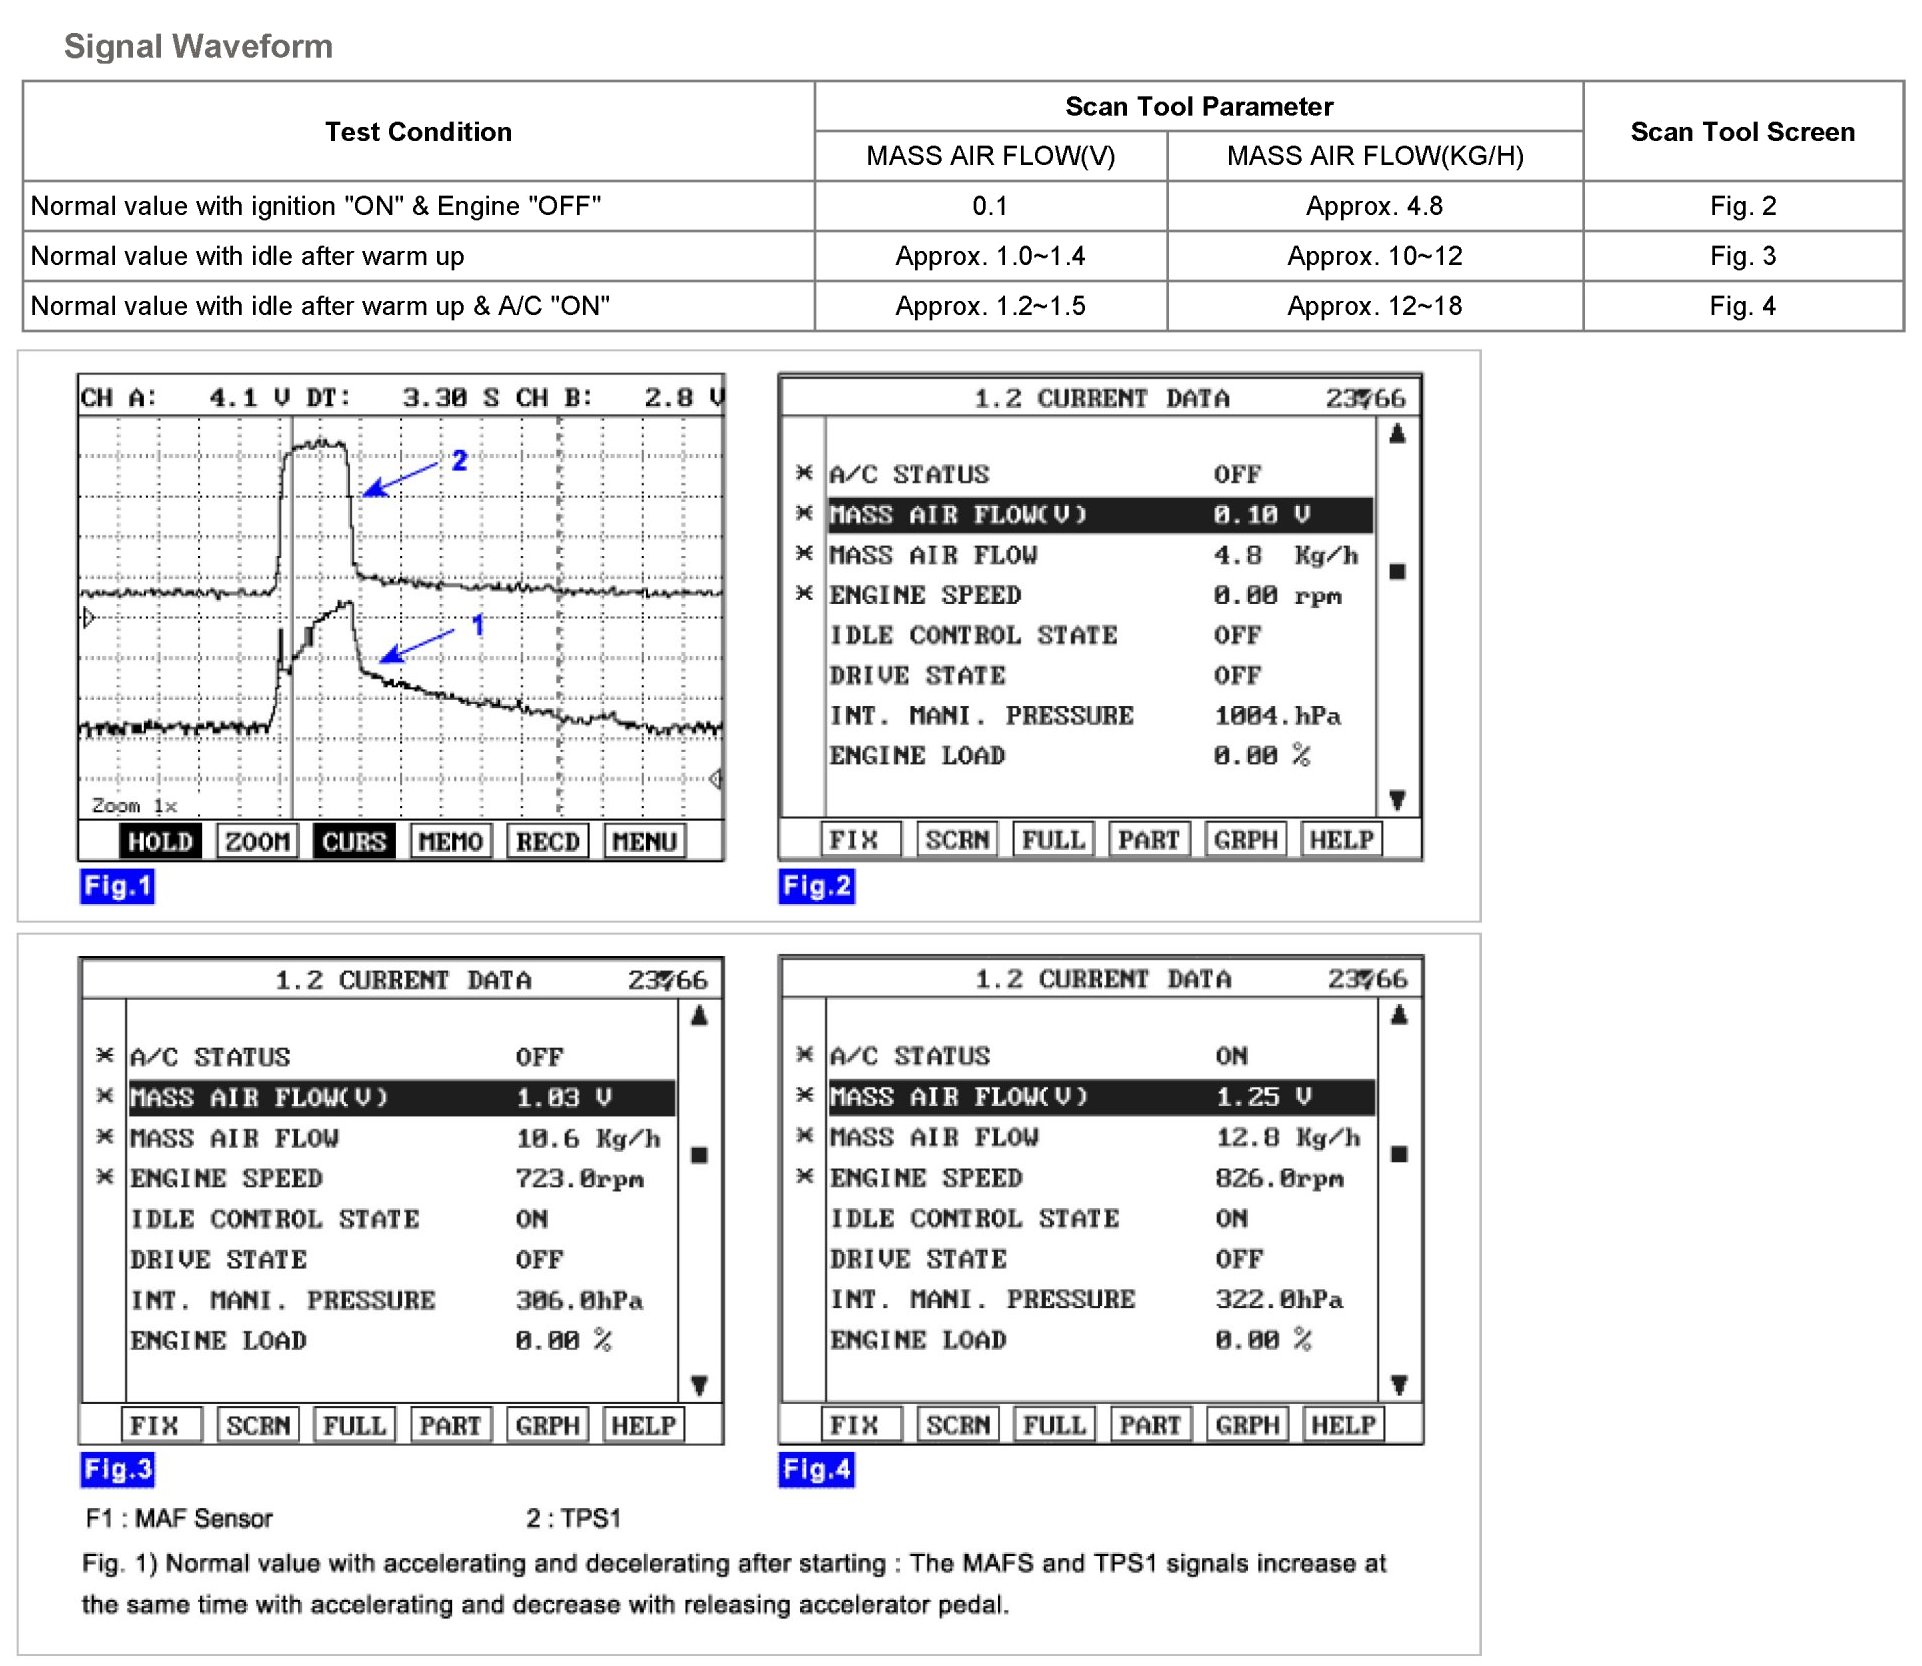Activate CURS cursor button in Fig.1
The width and height of the screenshot is (1922, 1666).
[x=354, y=841]
